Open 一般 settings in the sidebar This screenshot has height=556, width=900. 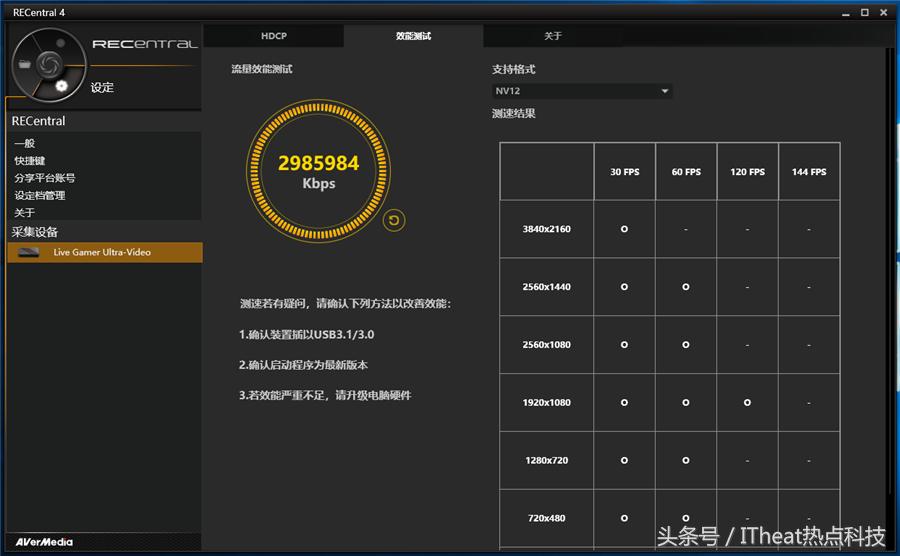click(25, 143)
